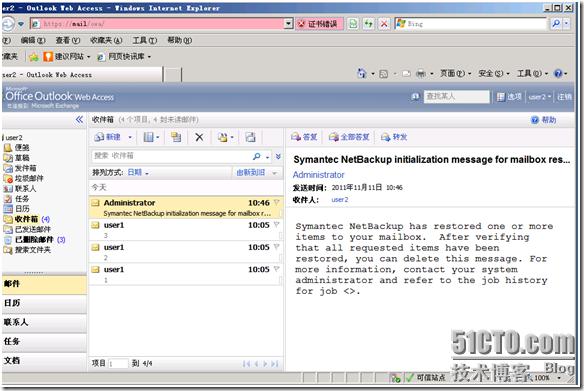The width and height of the screenshot is (584, 391).
Task: Click the certificate error button
Action: [320, 24]
